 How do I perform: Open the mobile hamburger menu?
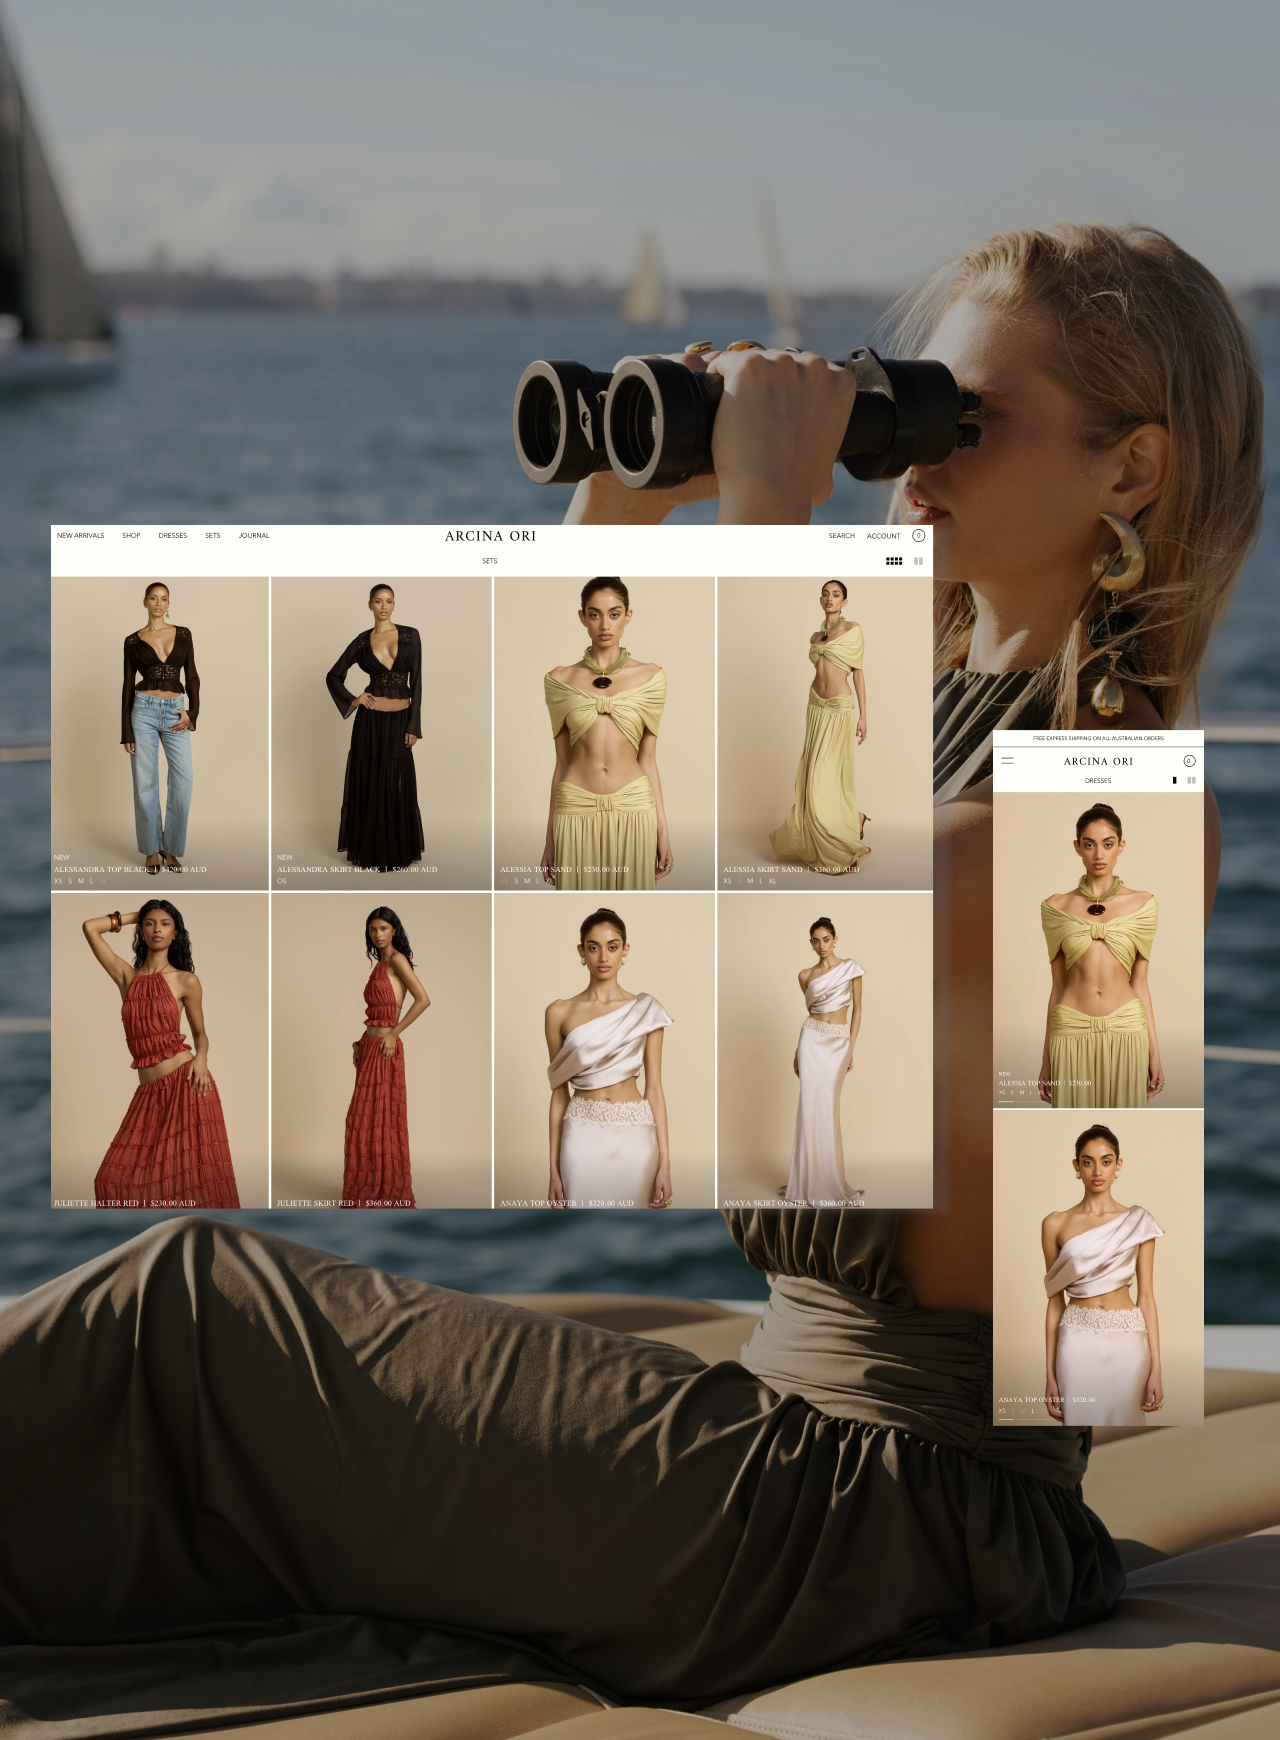pos(1007,761)
